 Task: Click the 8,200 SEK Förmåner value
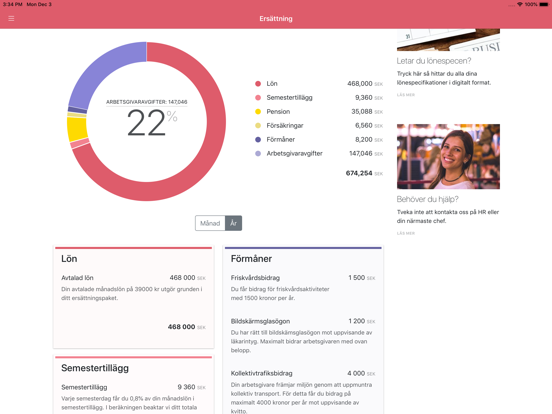369,139
